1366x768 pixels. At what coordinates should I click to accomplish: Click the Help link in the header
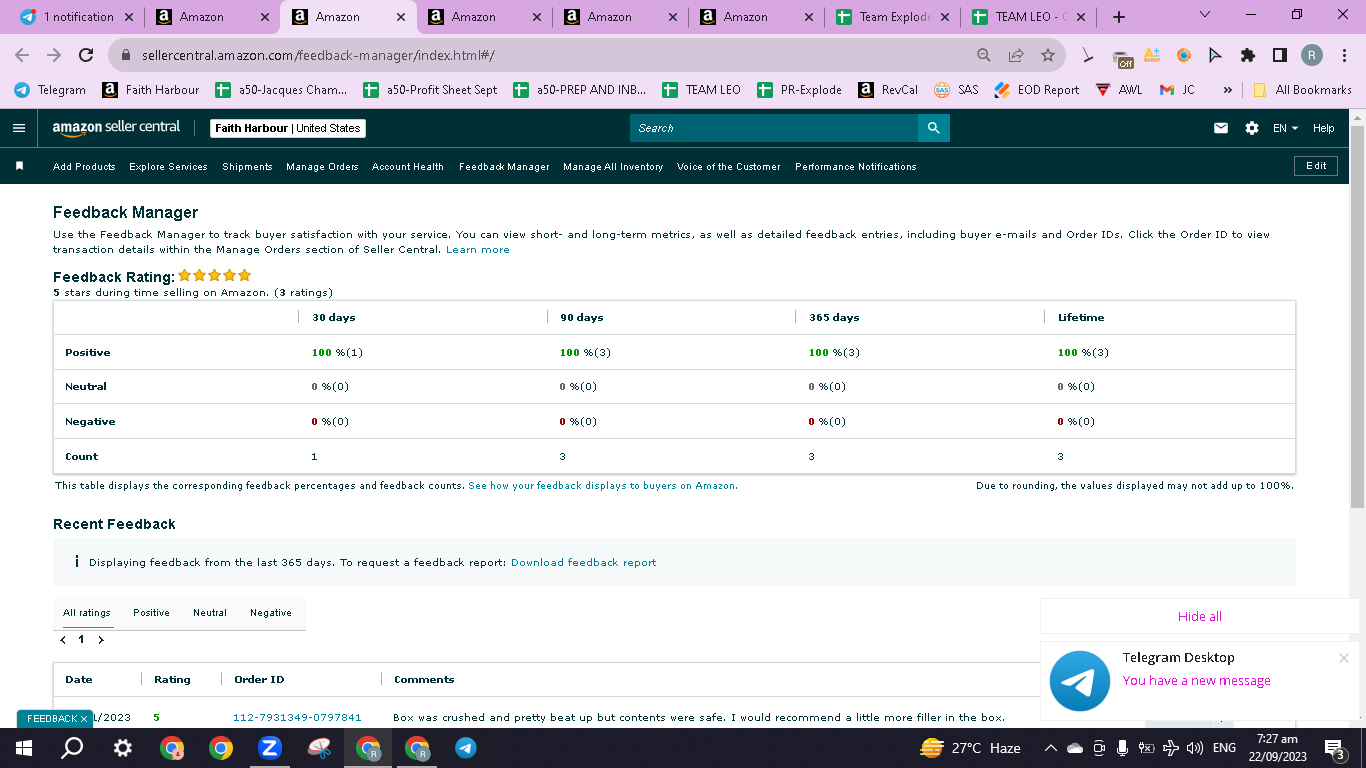pyautogui.click(x=1324, y=128)
